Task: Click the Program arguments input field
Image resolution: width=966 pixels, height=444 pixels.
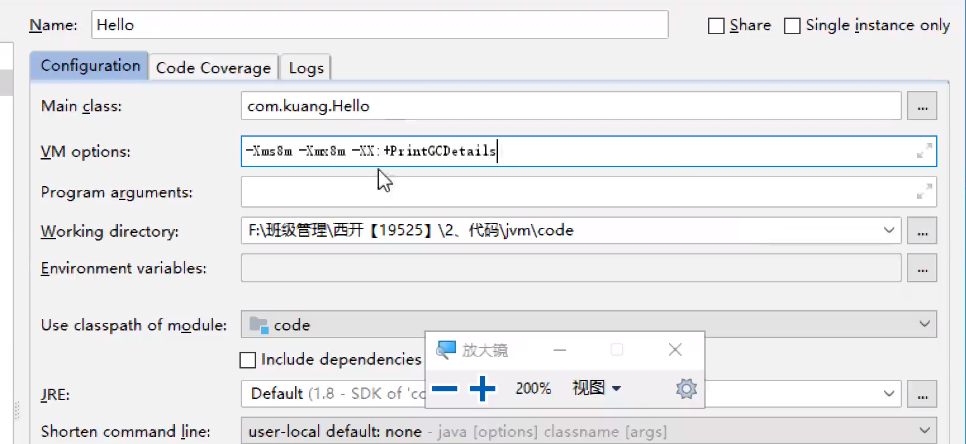Action: point(588,192)
